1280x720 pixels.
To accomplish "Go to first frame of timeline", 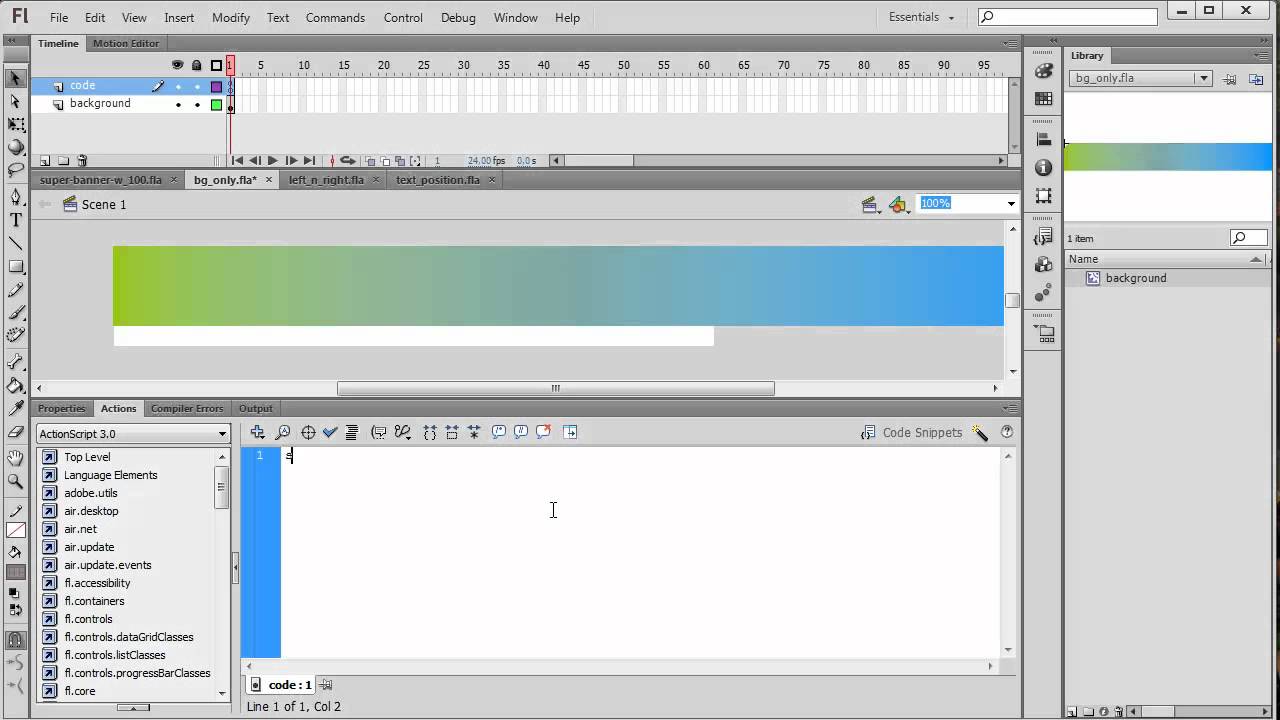I will pyautogui.click(x=237, y=160).
